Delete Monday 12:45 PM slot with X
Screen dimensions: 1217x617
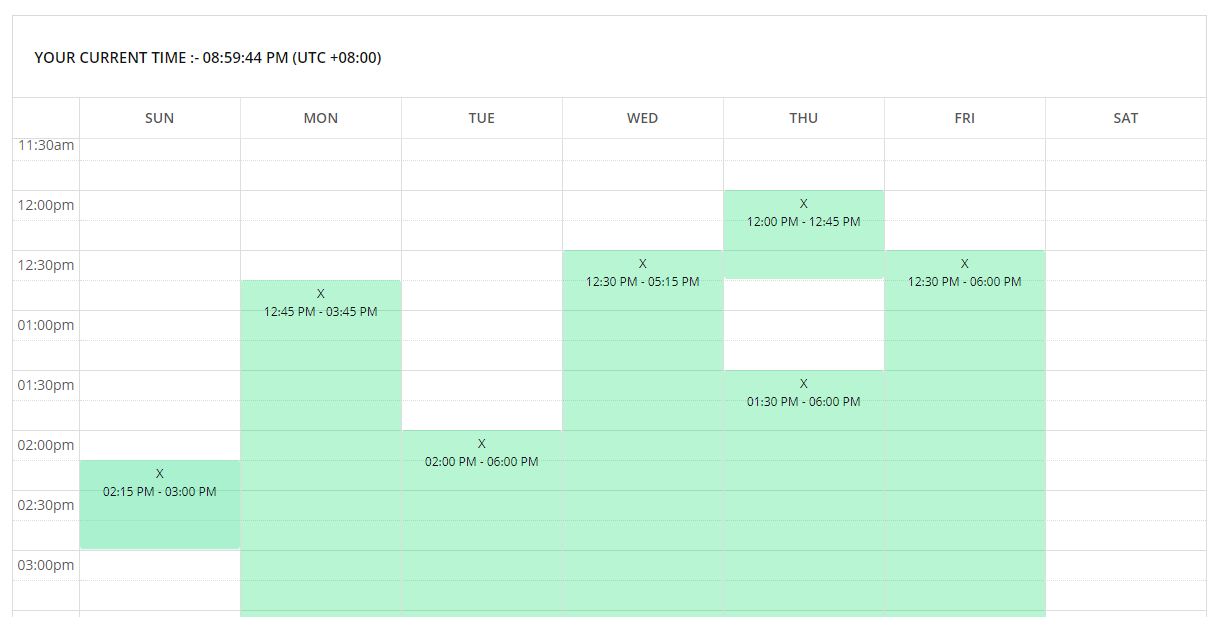coord(321,294)
